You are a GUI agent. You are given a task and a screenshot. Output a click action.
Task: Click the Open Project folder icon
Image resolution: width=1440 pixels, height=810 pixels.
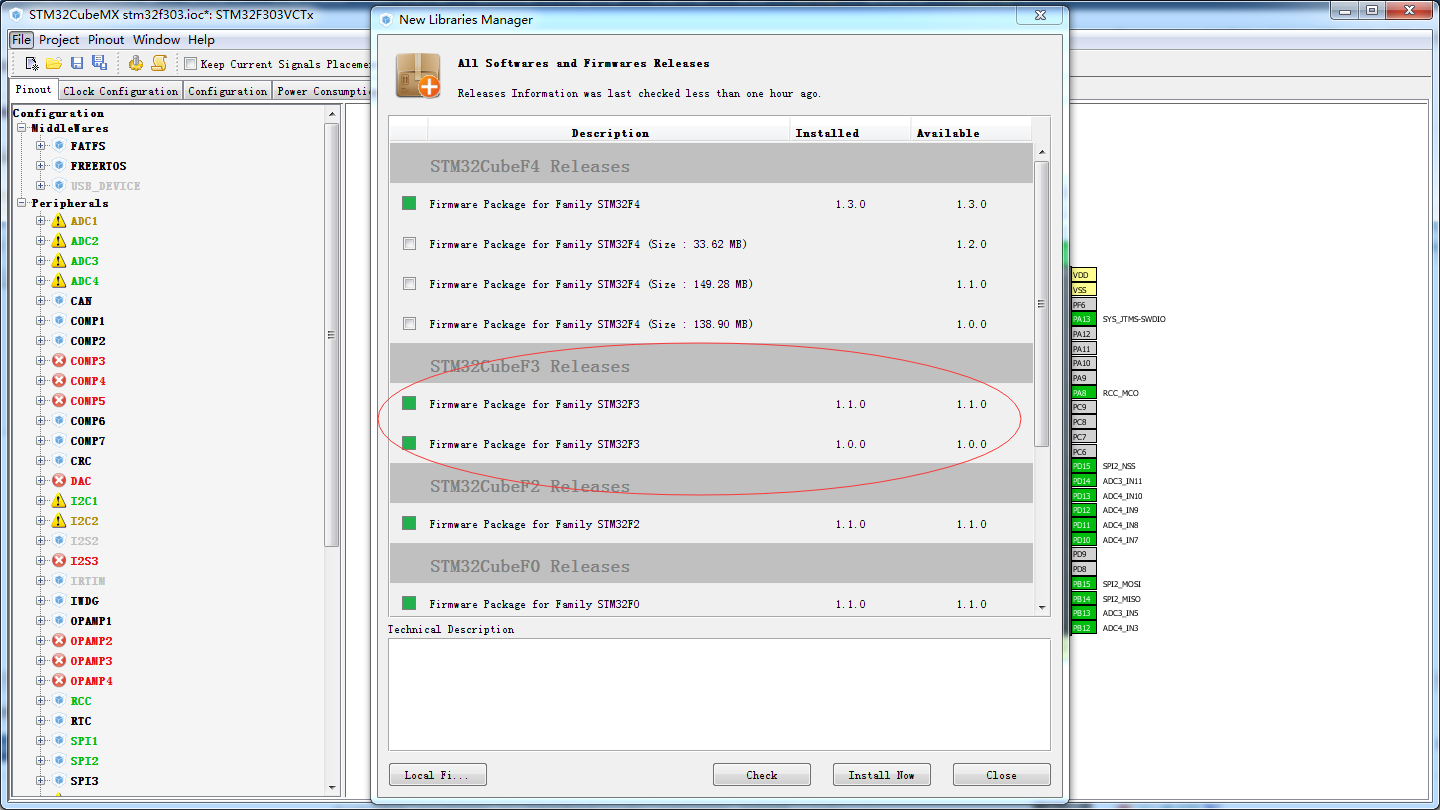(x=54, y=63)
